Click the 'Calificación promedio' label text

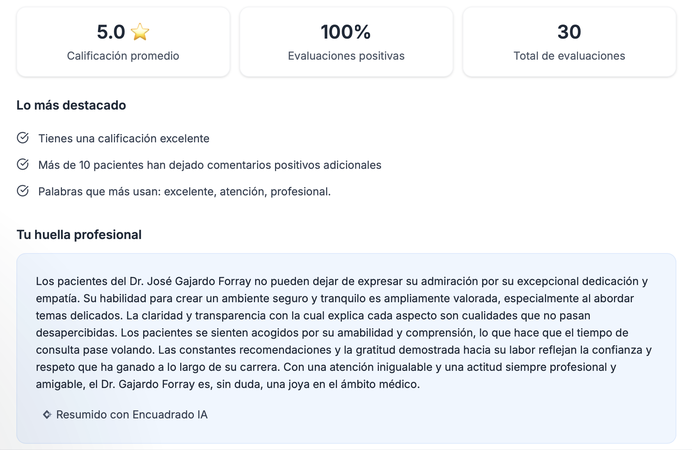point(123,56)
